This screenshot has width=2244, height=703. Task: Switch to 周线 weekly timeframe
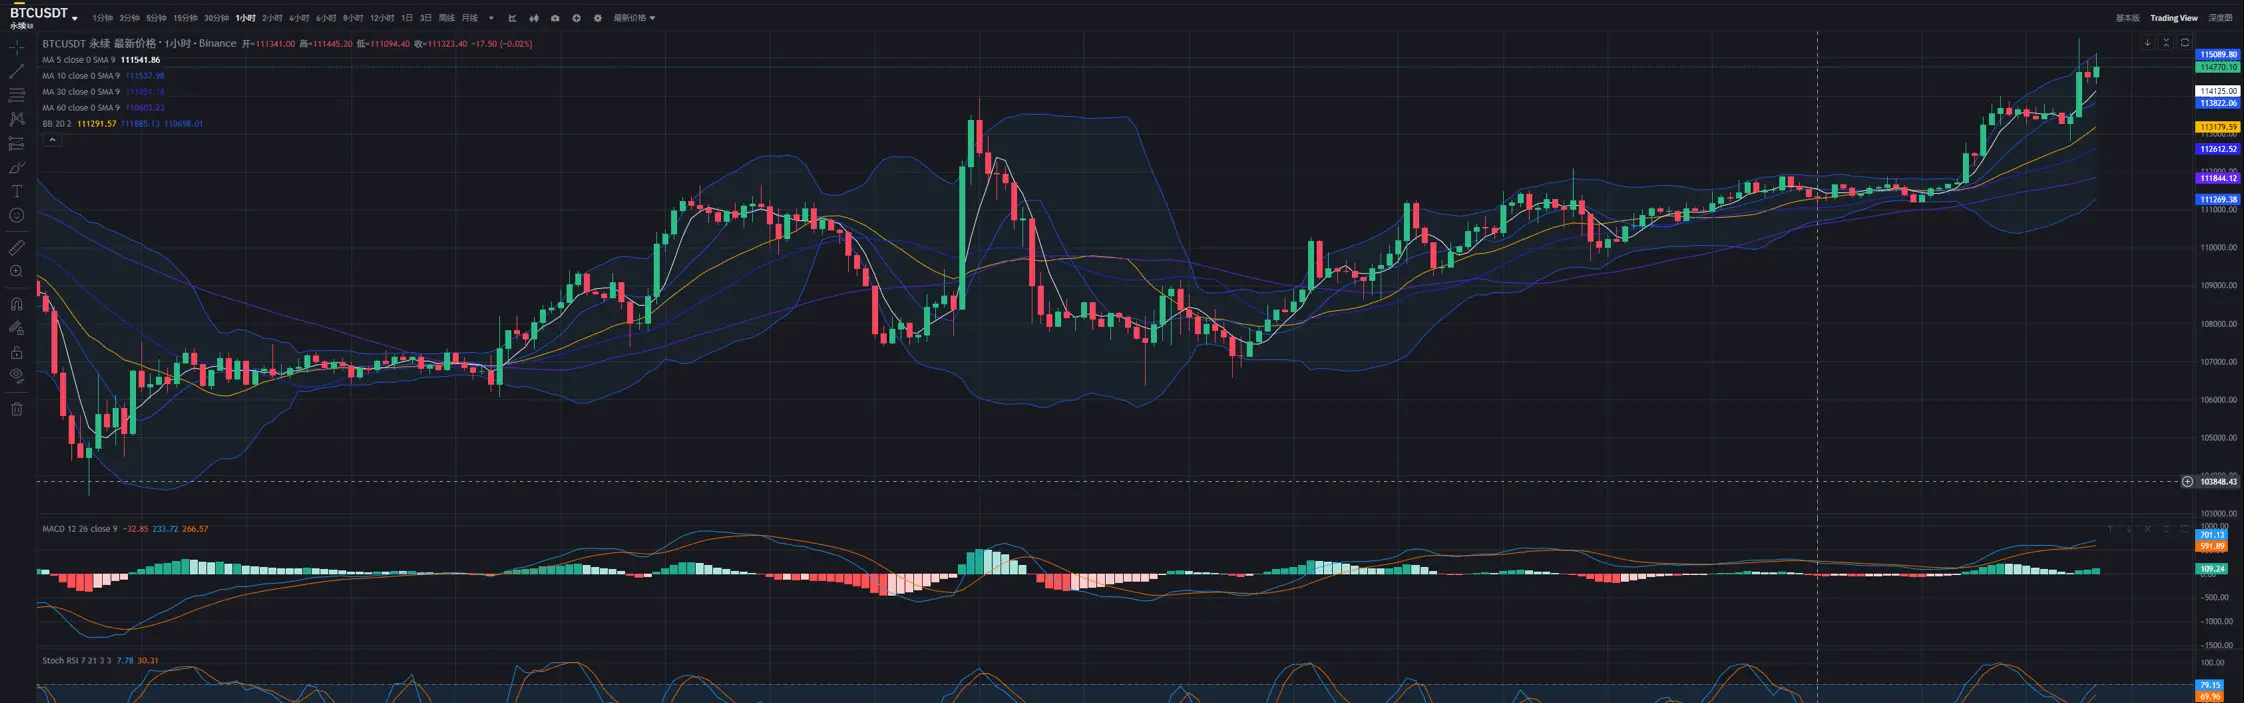tap(447, 18)
